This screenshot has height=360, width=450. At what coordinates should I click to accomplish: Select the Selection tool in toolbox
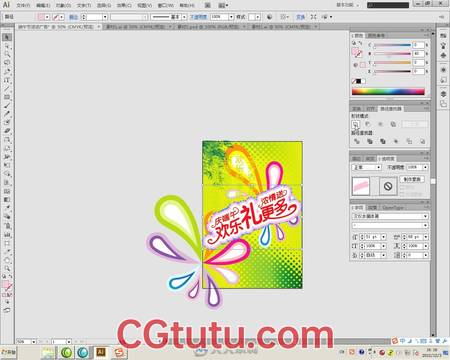tap(7, 37)
